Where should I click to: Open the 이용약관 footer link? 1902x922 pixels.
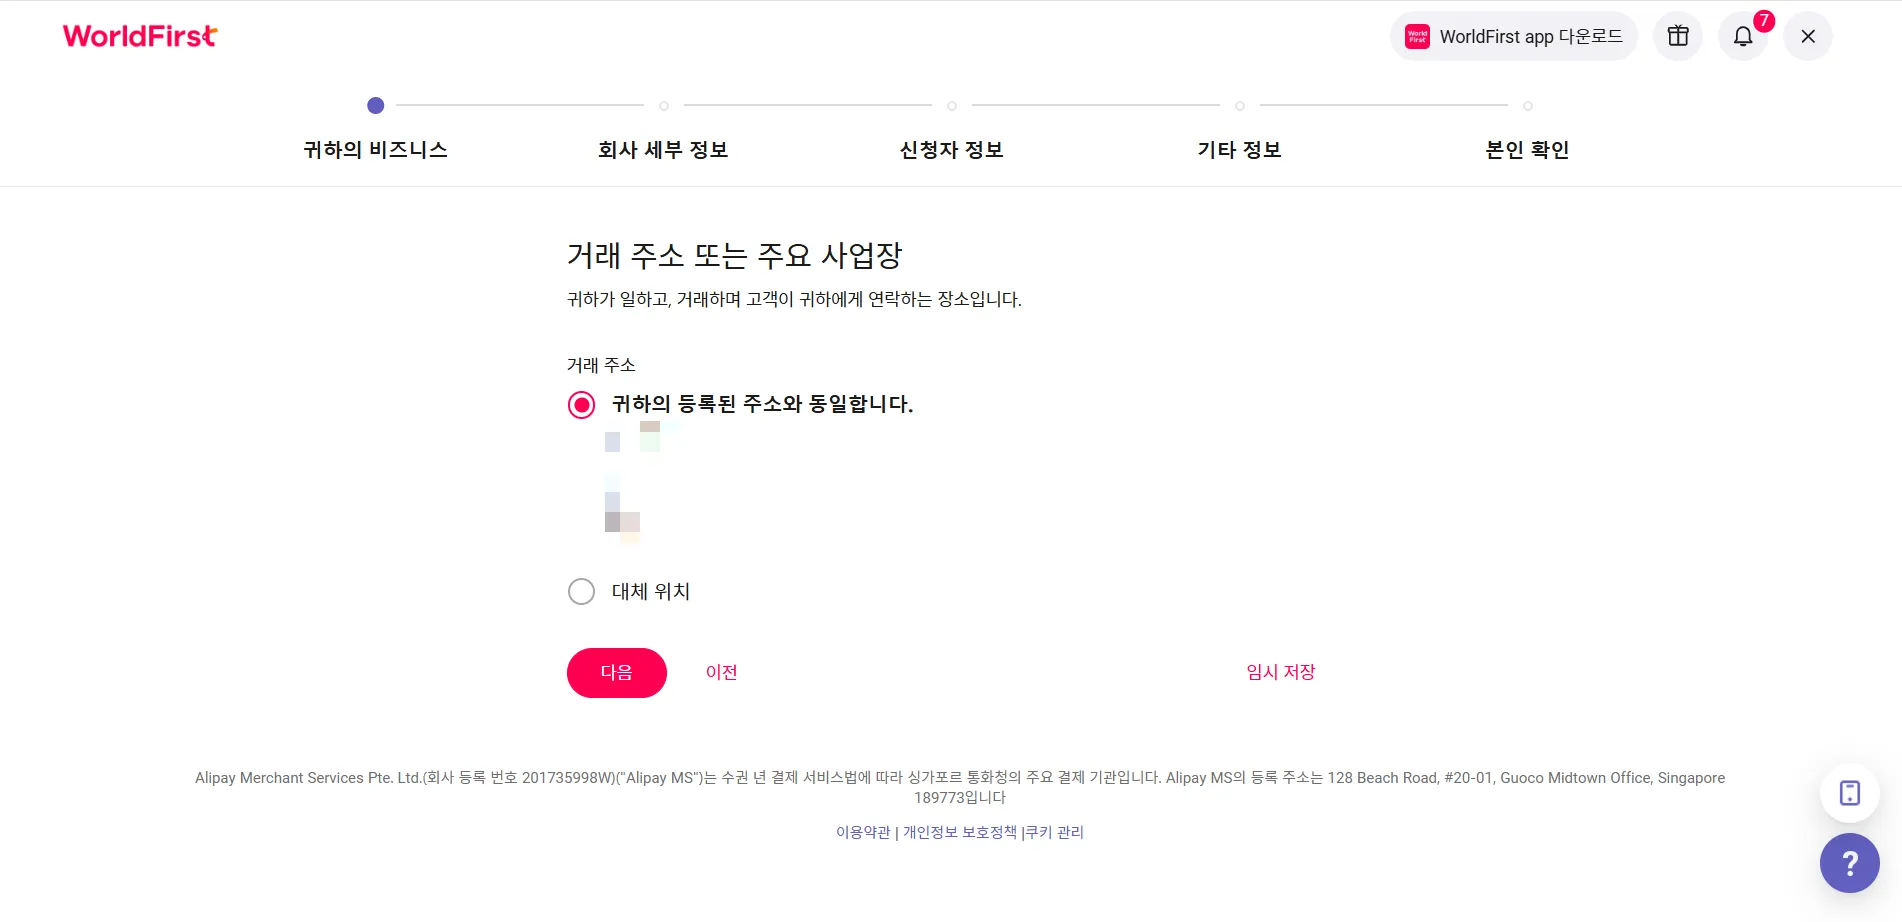863,832
